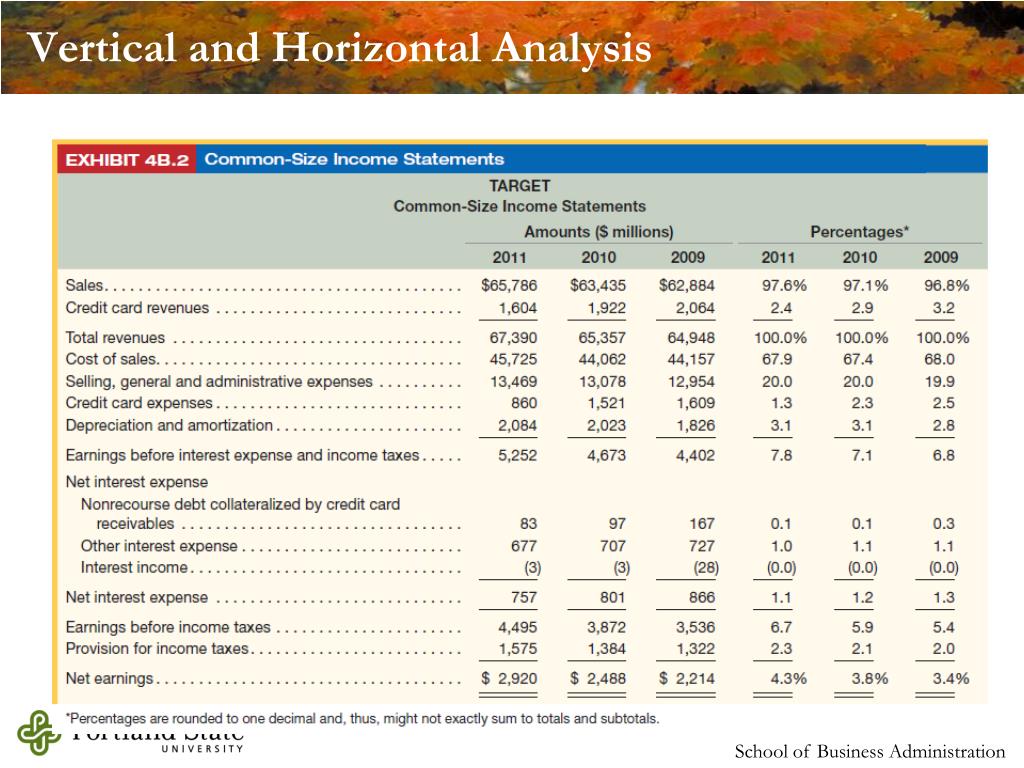Click earnings before income taxes value 4,495
The width and height of the screenshot is (1024, 768).
tap(518, 627)
